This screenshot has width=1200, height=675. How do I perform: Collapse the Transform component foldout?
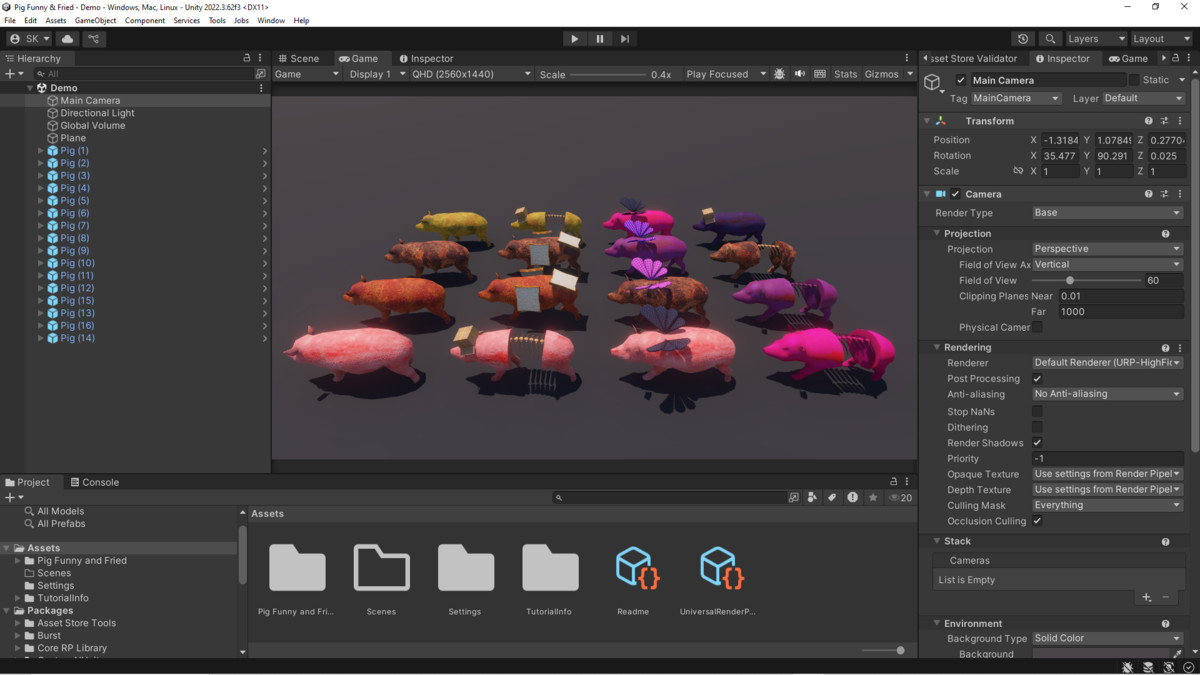click(x=926, y=121)
